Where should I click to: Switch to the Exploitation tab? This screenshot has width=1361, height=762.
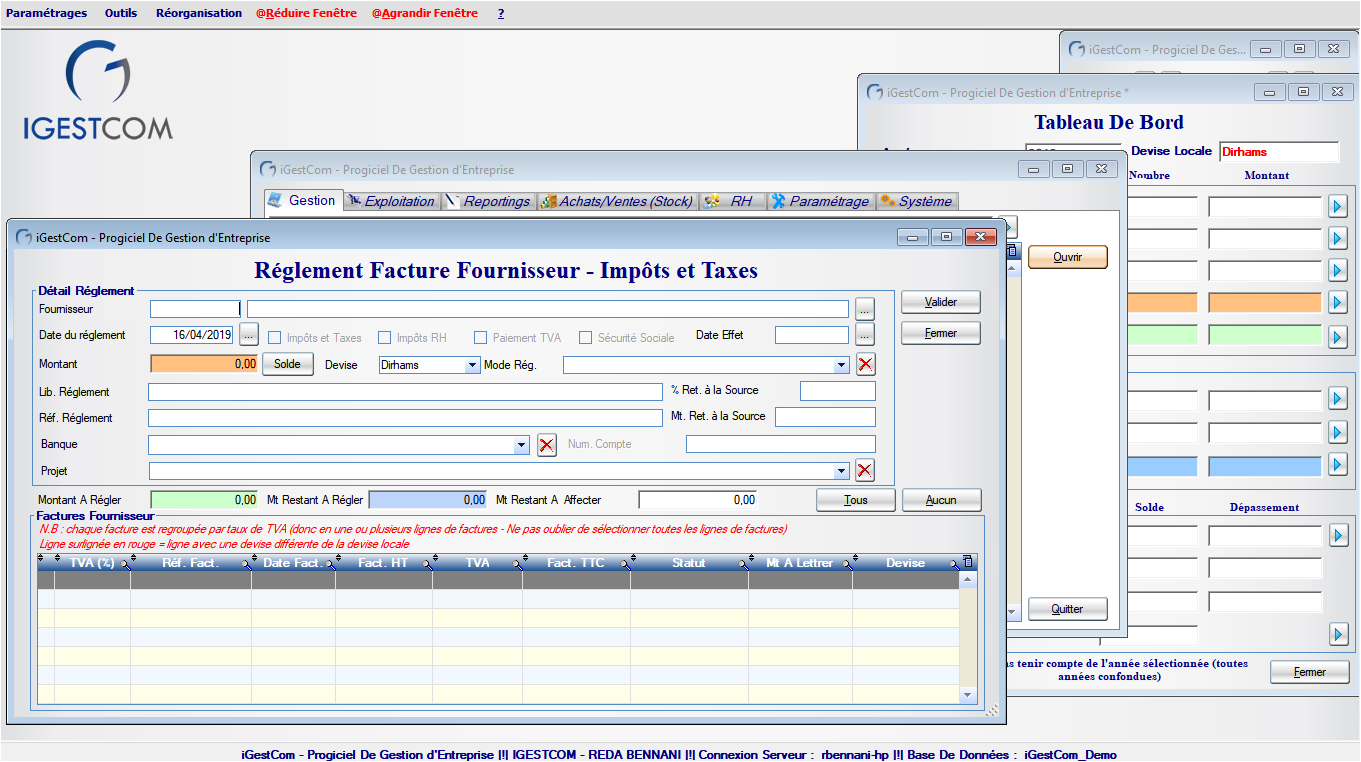pos(392,201)
